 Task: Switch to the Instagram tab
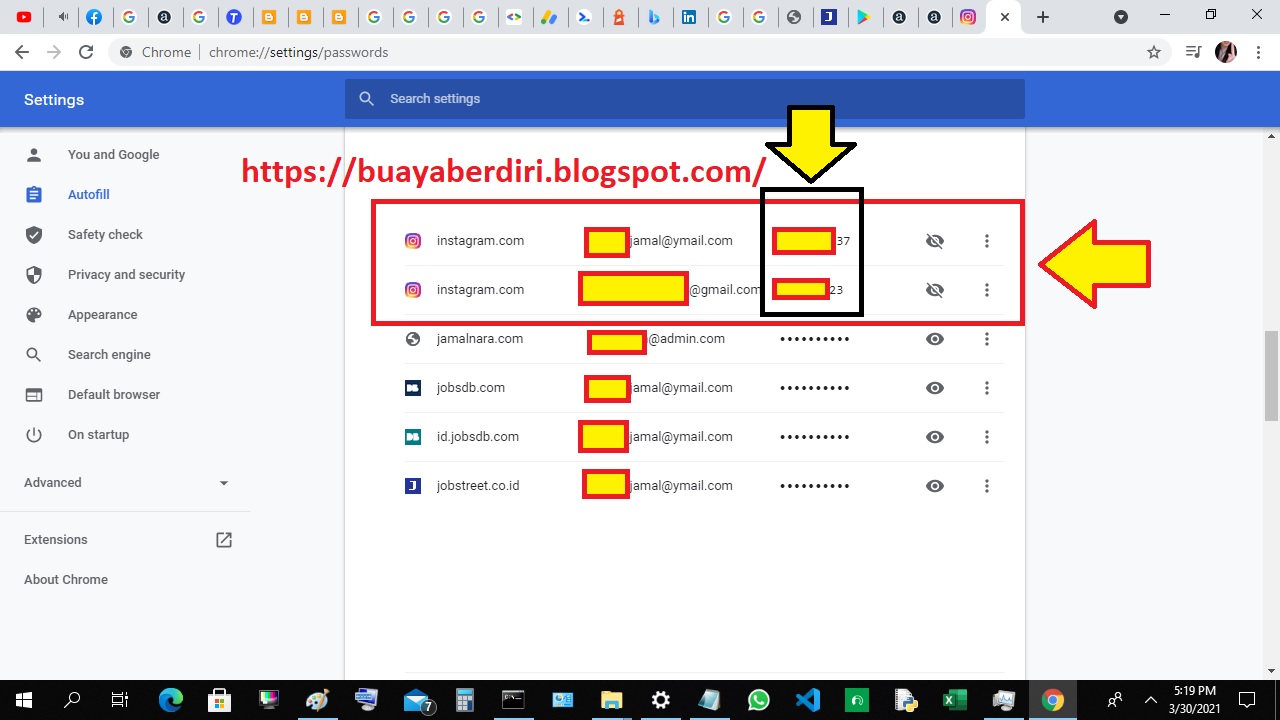point(967,17)
